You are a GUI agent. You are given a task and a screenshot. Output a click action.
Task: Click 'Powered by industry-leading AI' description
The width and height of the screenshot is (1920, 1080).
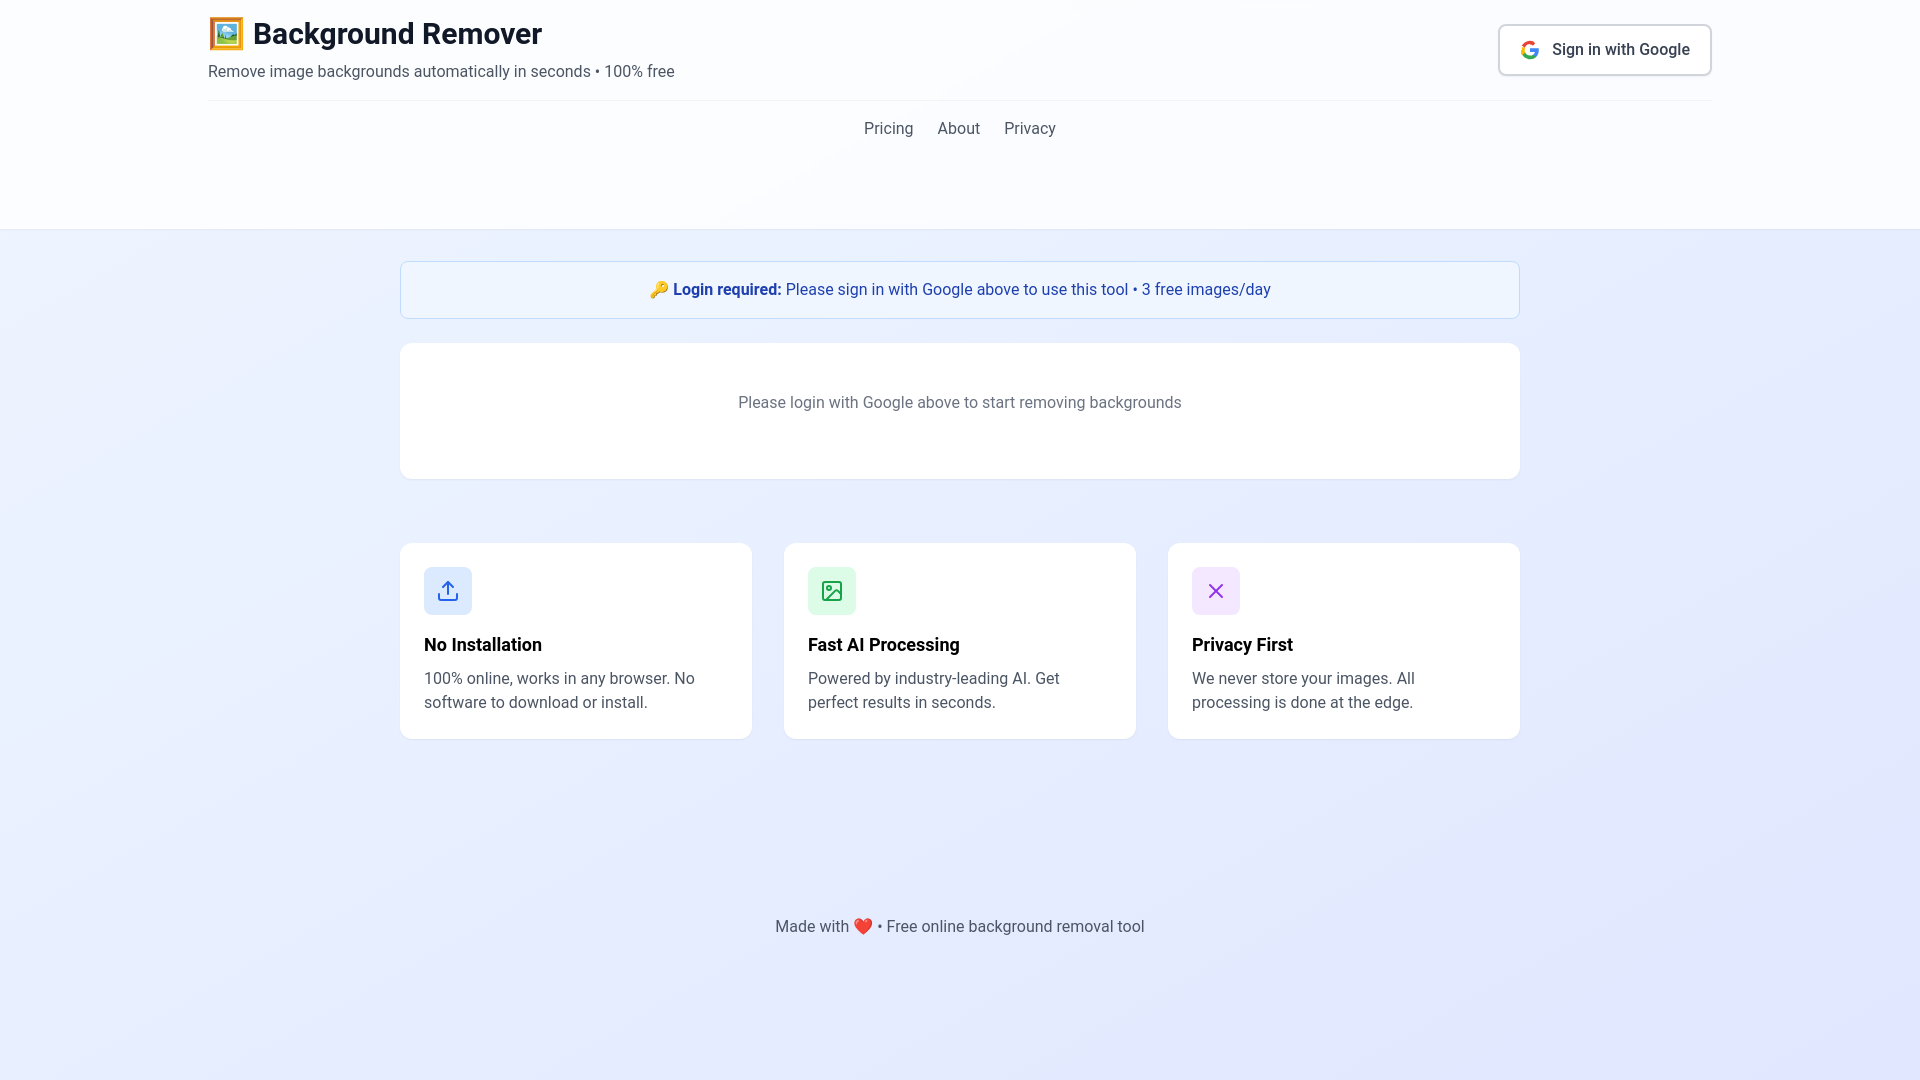[933, 690]
